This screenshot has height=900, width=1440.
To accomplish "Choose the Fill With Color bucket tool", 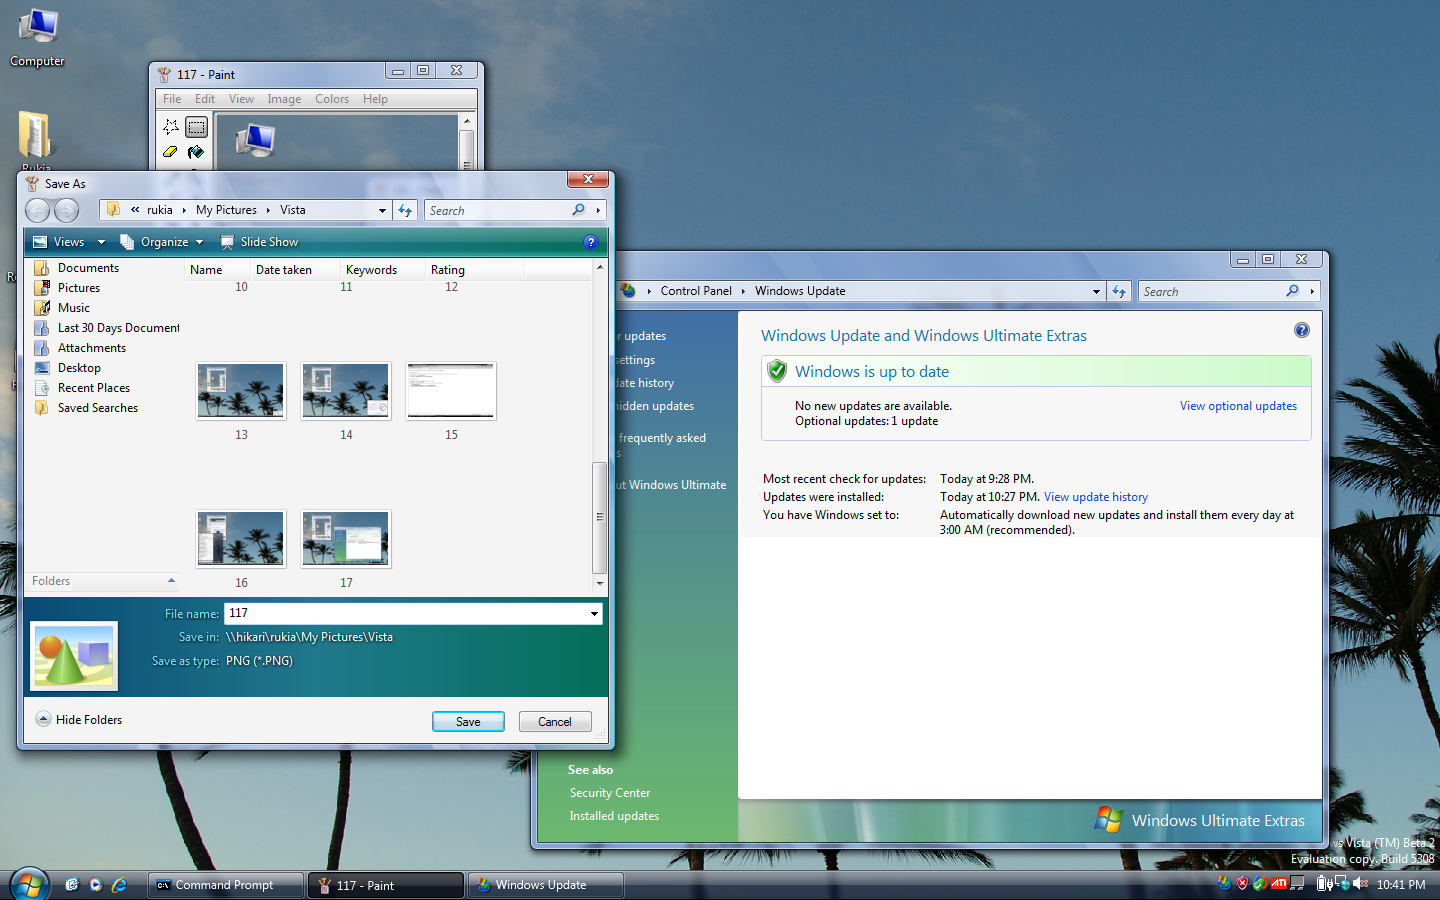I will [196, 152].
